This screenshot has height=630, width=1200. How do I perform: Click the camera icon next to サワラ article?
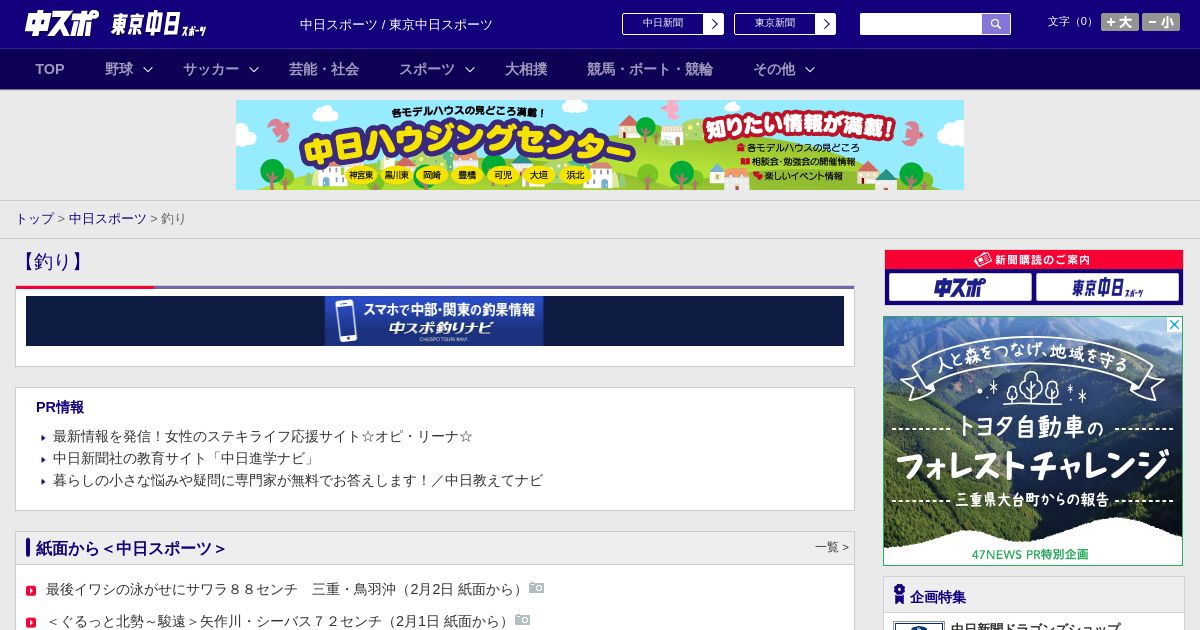[537, 588]
